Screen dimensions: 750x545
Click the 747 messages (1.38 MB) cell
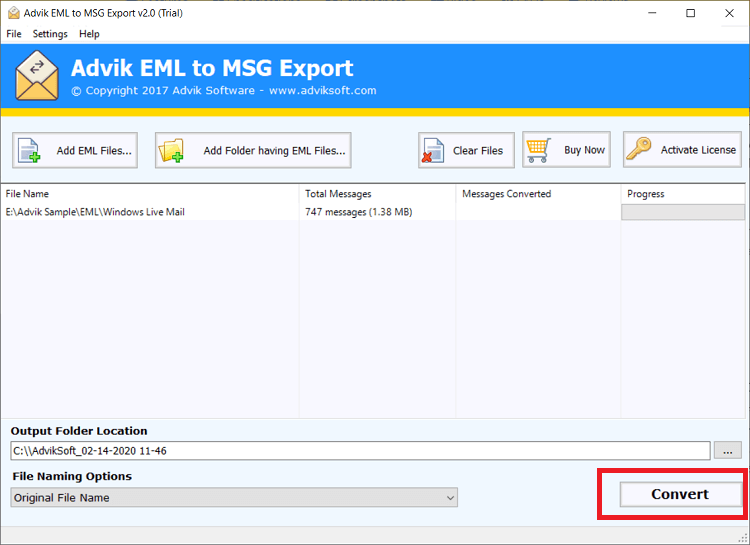point(359,212)
